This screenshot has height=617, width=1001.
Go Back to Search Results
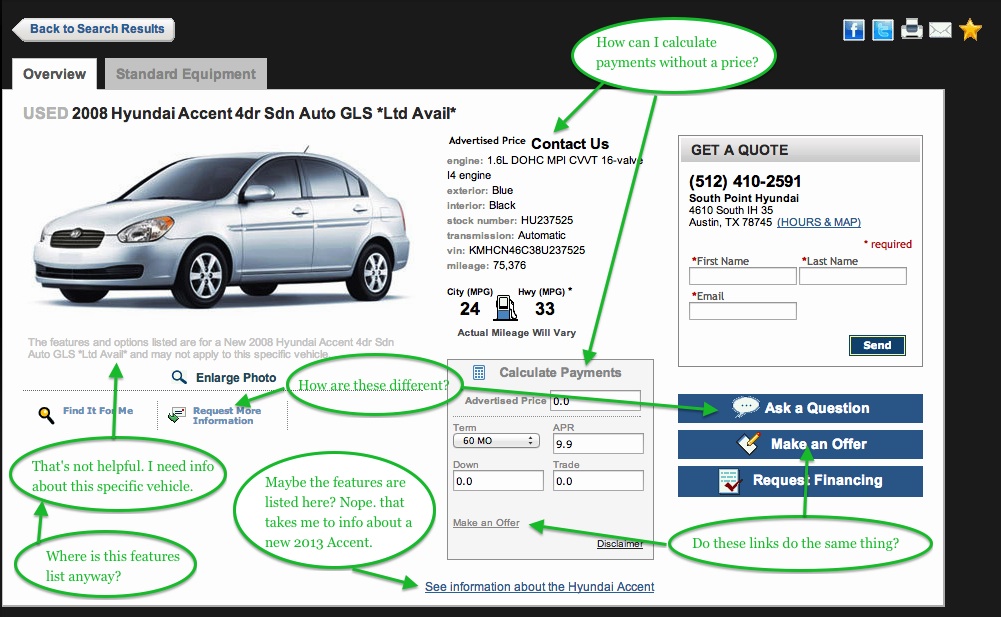(x=93, y=29)
